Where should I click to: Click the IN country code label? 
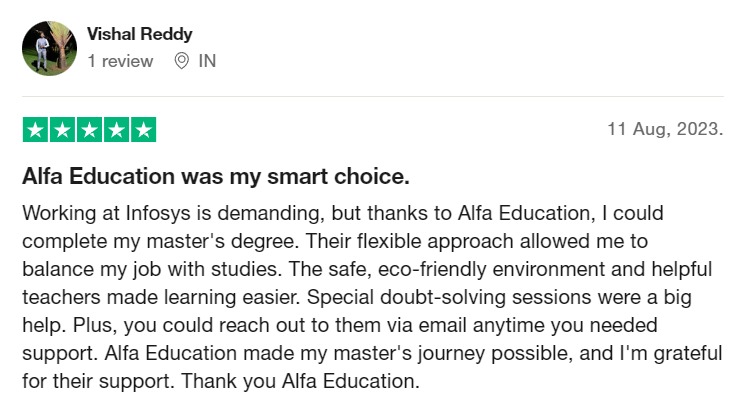coord(207,62)
